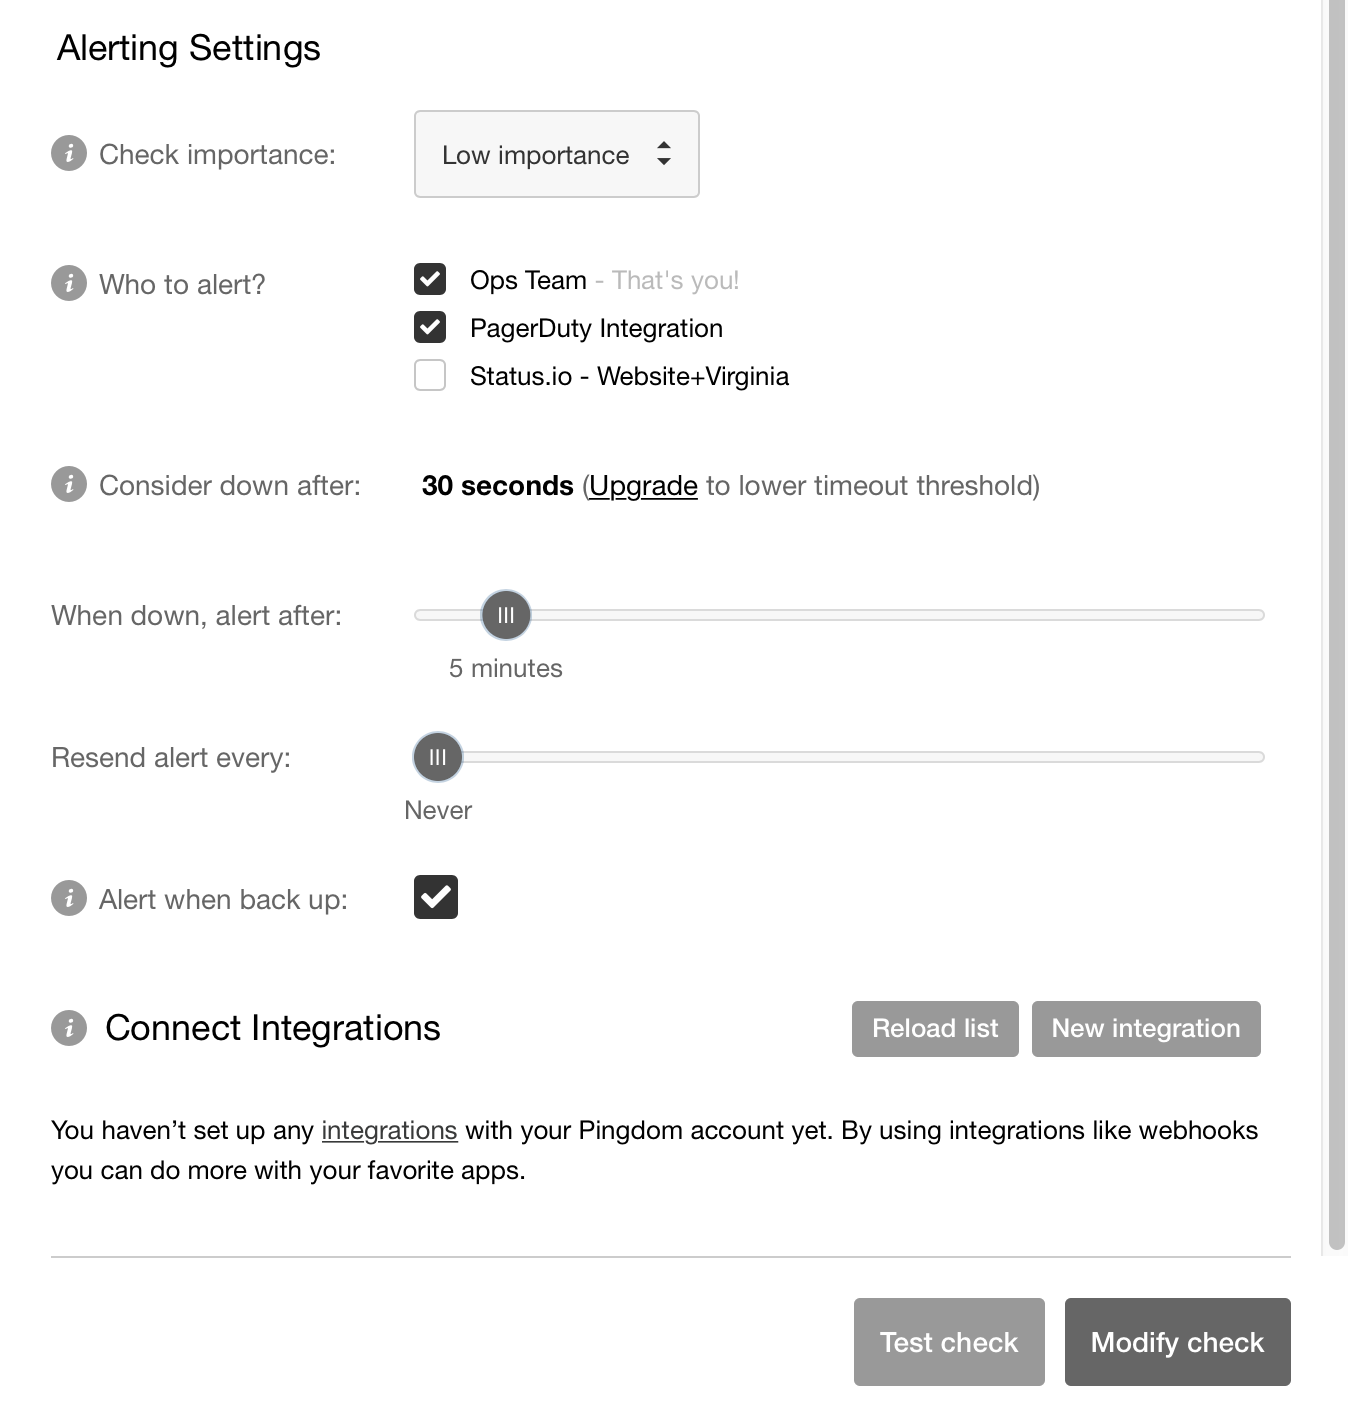Click the Modify check button
The image size is (1348, 1416).
tap(1178, 1342)
